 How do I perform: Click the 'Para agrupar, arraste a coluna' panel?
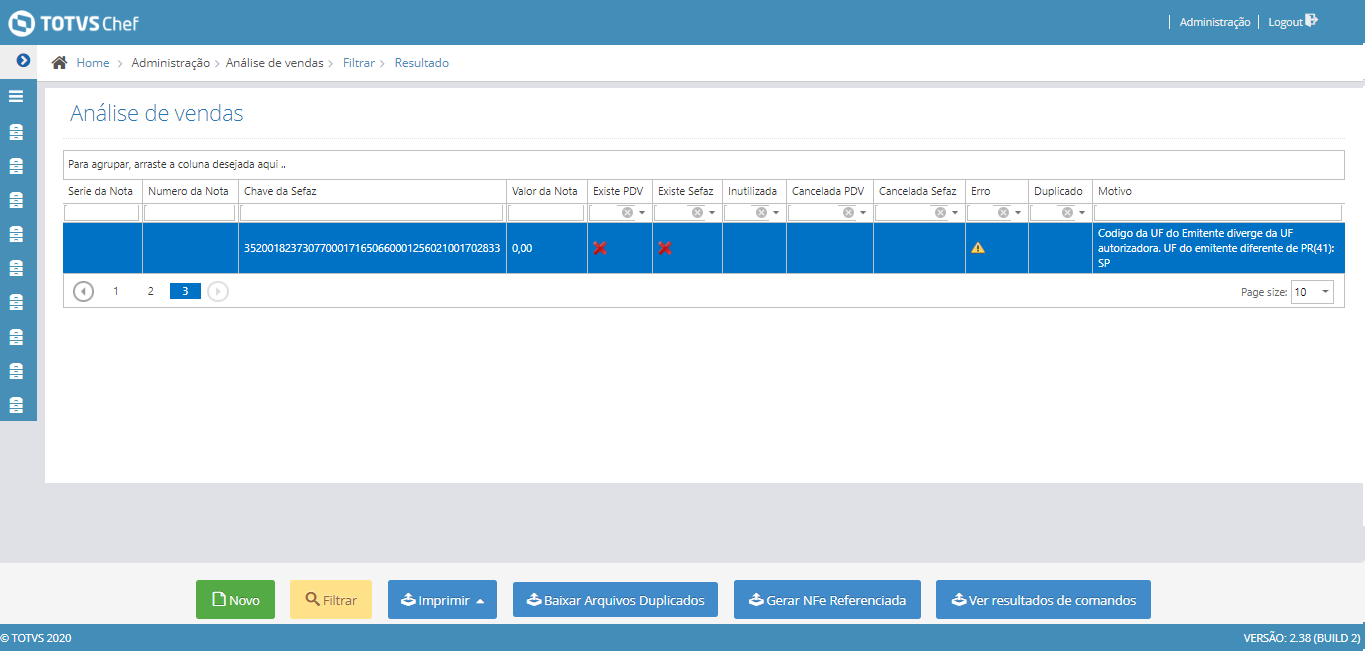point(704,164)
